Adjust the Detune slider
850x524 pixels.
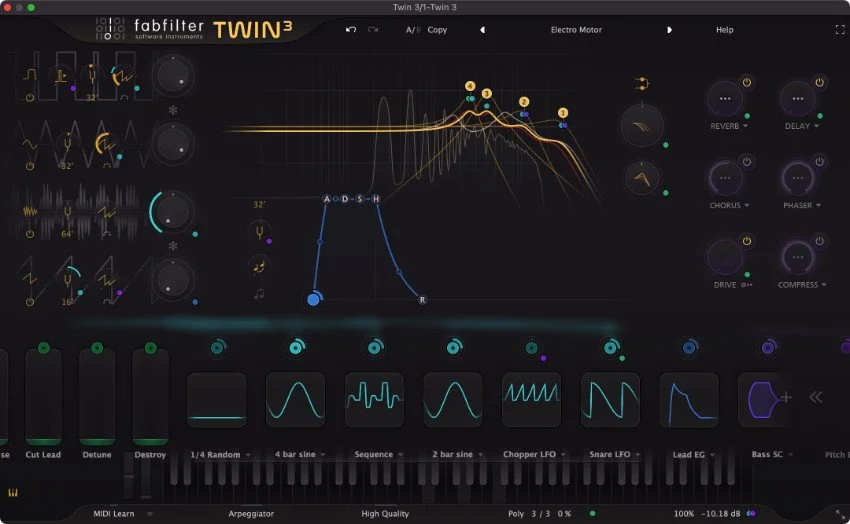[97, 397]
